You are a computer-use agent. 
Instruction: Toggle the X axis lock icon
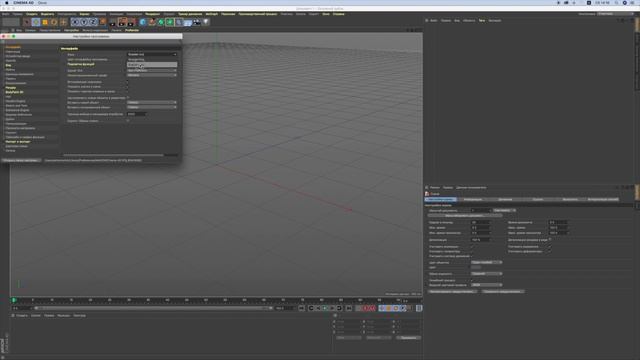[75, 22]
